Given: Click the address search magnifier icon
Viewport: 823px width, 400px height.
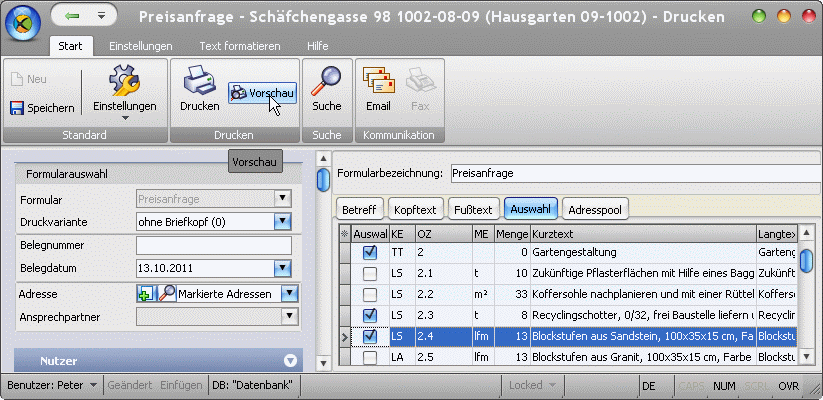Looking at the screenshot, I should (166, 293).
